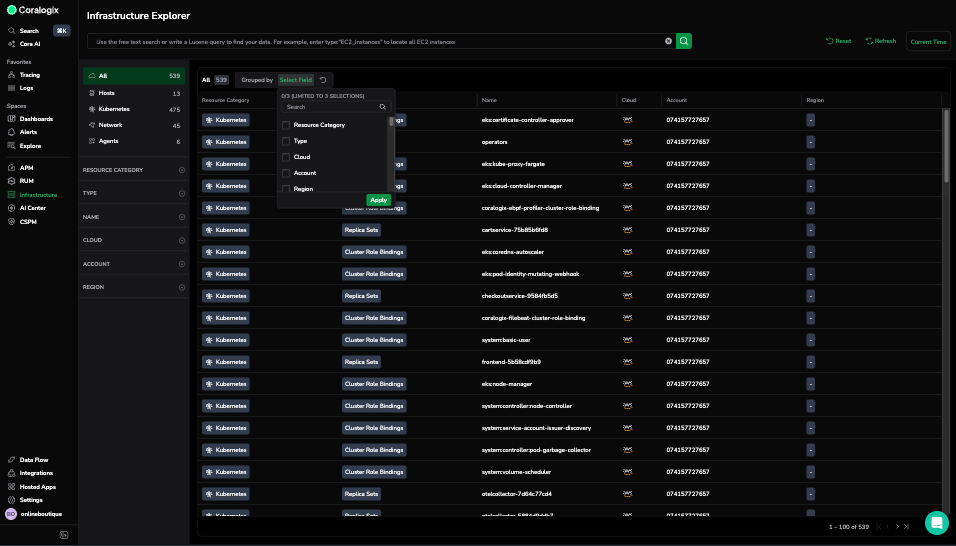Go to Alerts in the sidebar
The image size is (956, 546).
(28, 132)
